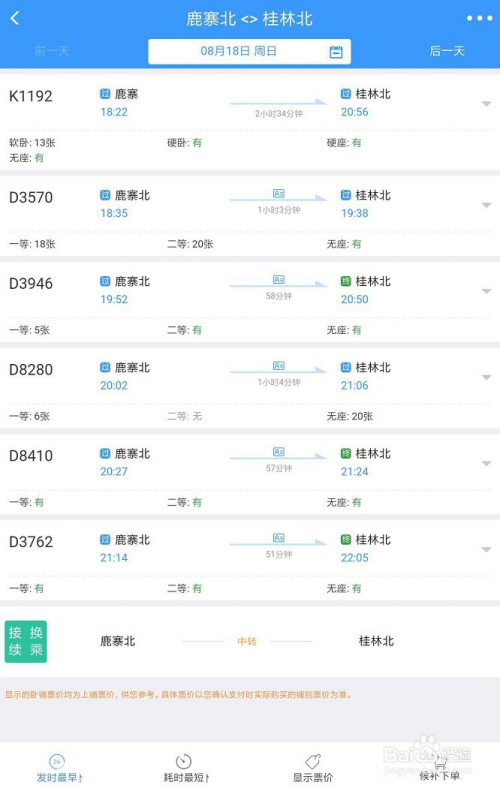Image resolution: width=500 pixels, height=788 pixels.
Task: Expand details for train D3570
Action: [x=486, y=205]
